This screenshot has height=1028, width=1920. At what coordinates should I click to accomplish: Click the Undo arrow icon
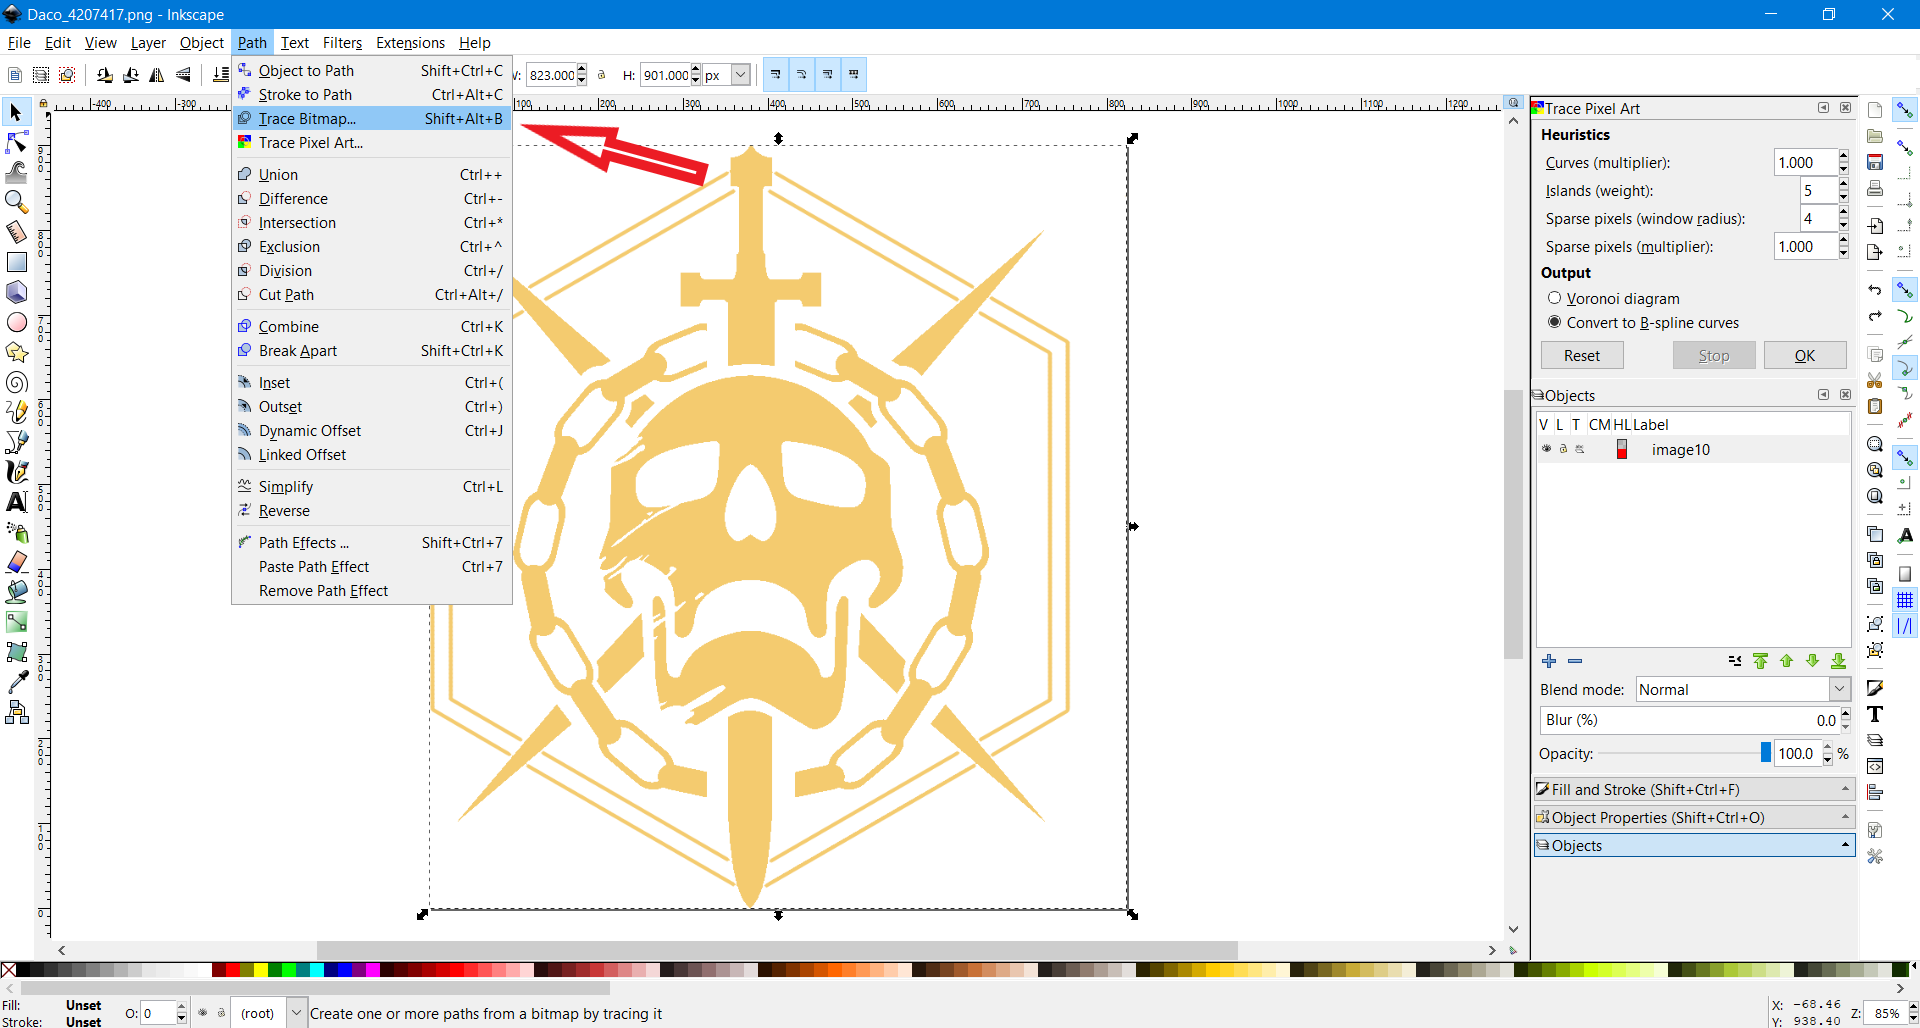pyautogui.click(x=1875, y=289)
